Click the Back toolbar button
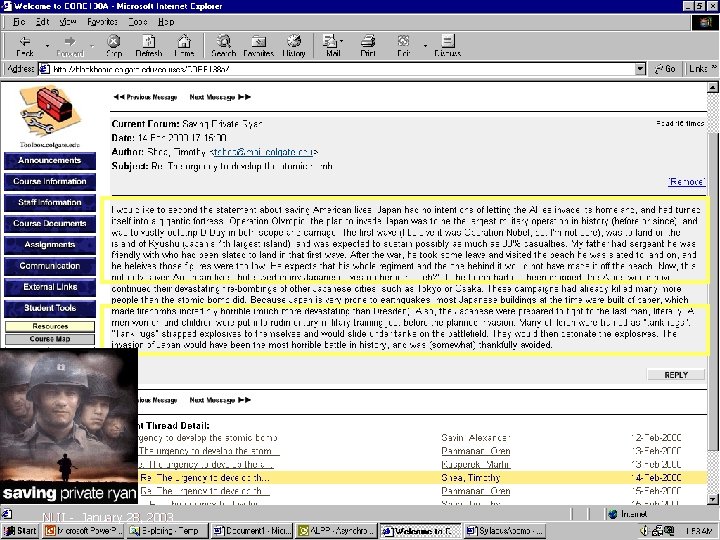Screen dimensions: 720x540 (x=25, y=46)
